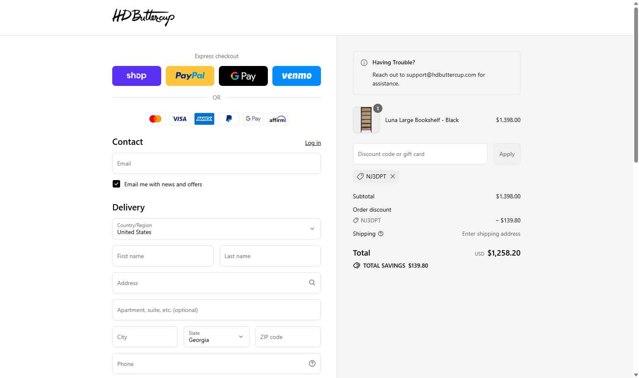The image size is (639, 378).
Task: Focus the Email input field
Action: point(216,163)
